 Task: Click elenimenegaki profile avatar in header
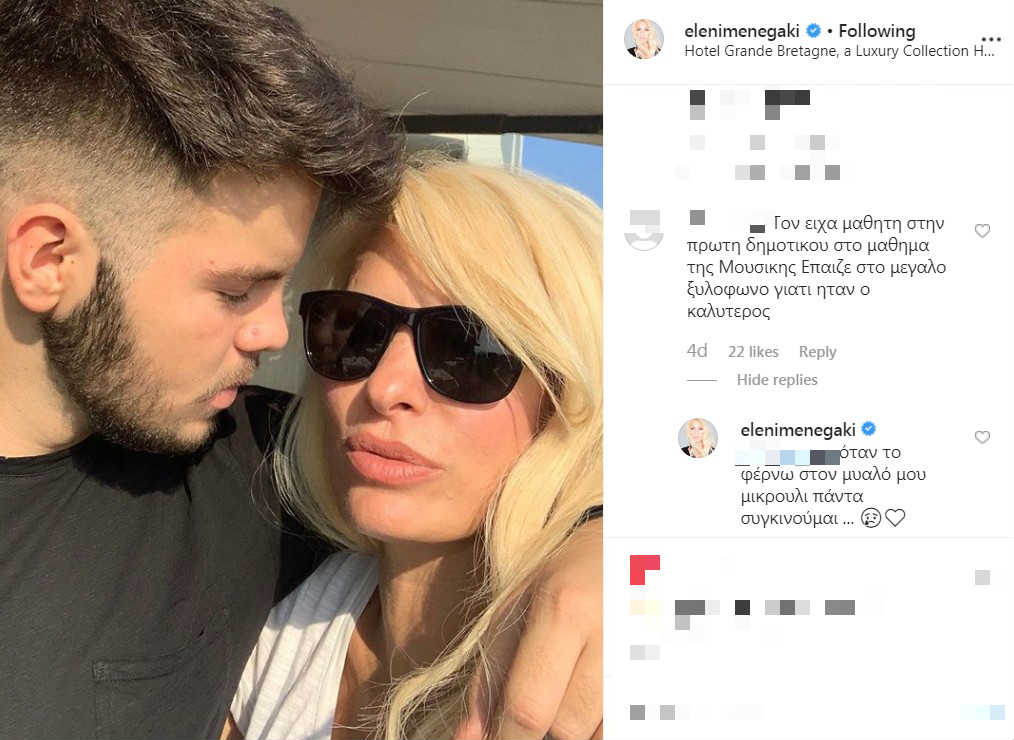[643, 39]
